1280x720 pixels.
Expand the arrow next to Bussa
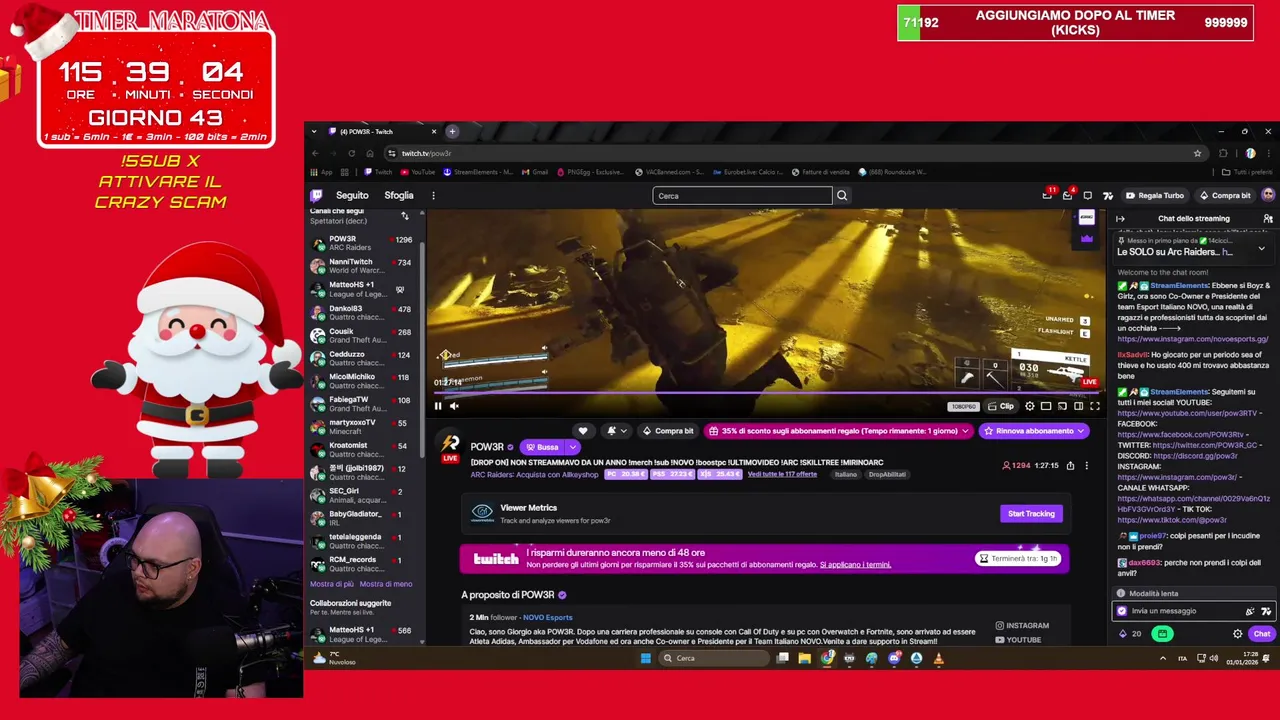[573, 447]
